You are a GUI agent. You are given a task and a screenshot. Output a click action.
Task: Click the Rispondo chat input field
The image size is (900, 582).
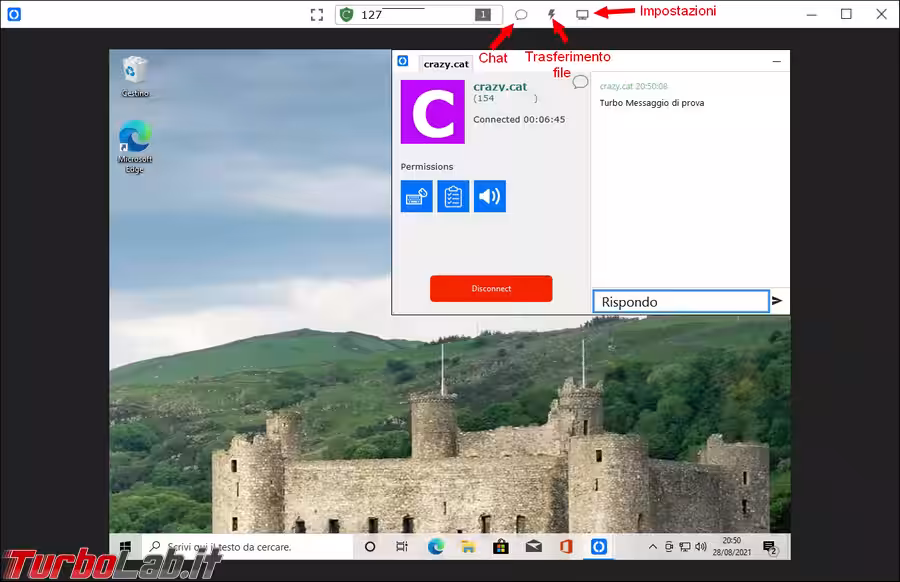coord(680,301)
